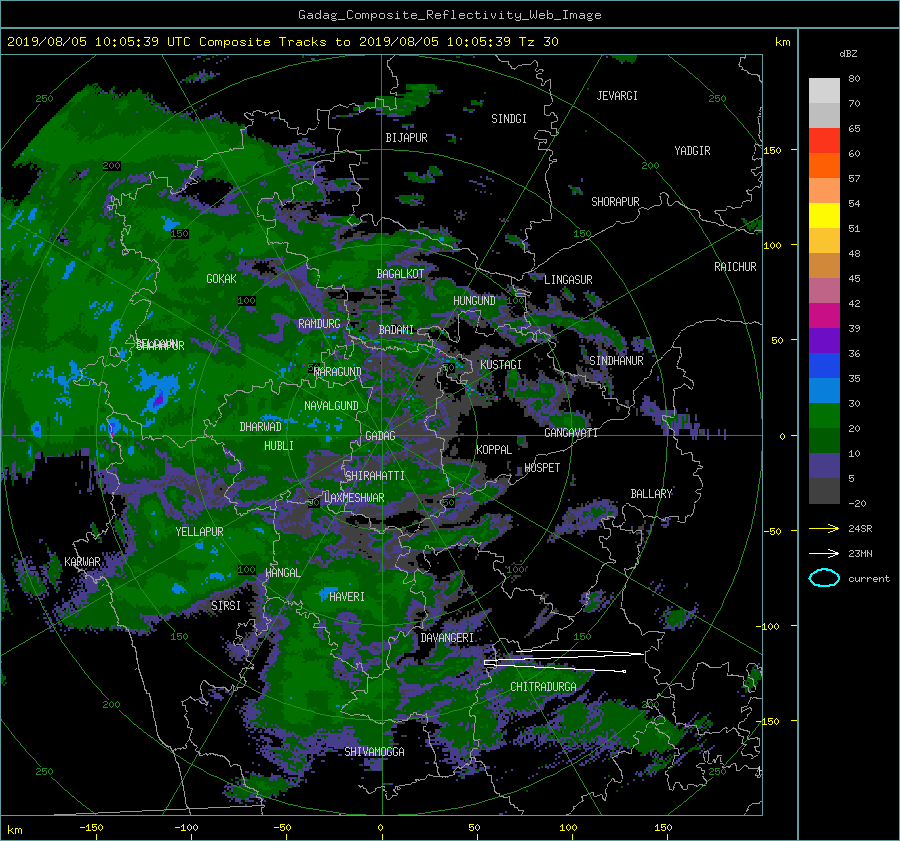
Task: Click the HUBLI city label
Action: tap(278, 446)
